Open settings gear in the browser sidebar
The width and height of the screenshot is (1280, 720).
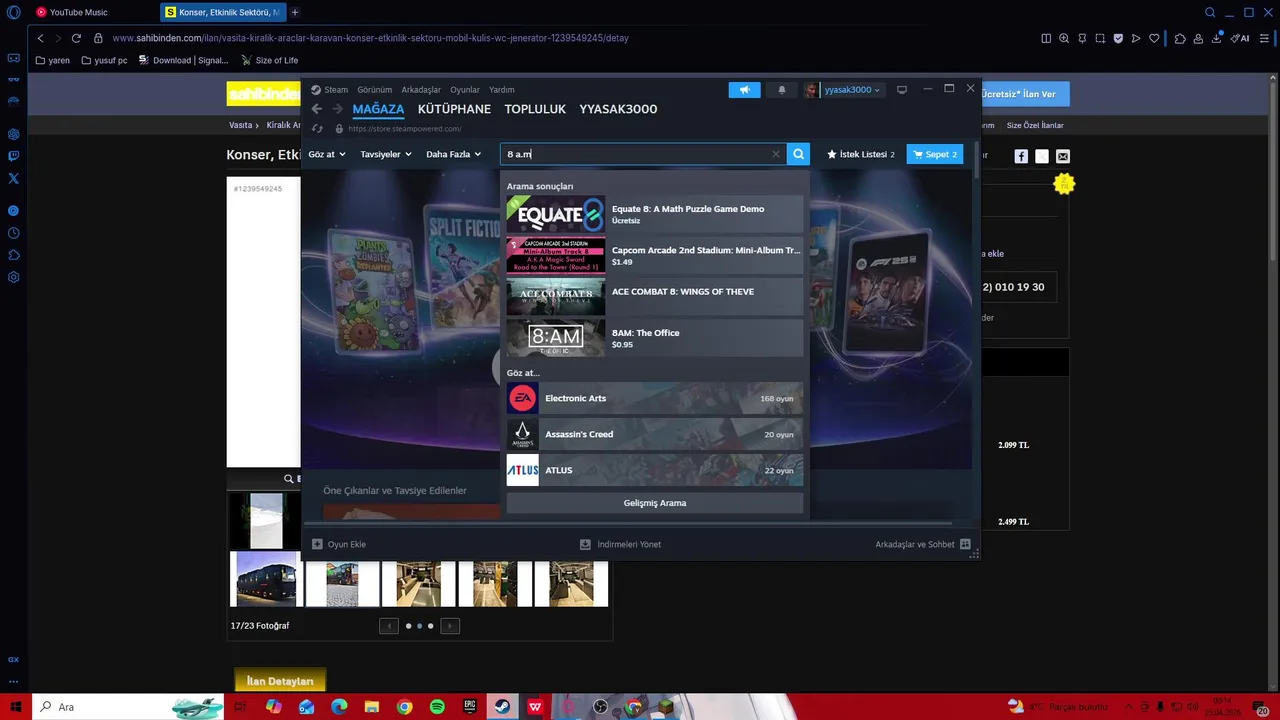click(x=13, y=277)
